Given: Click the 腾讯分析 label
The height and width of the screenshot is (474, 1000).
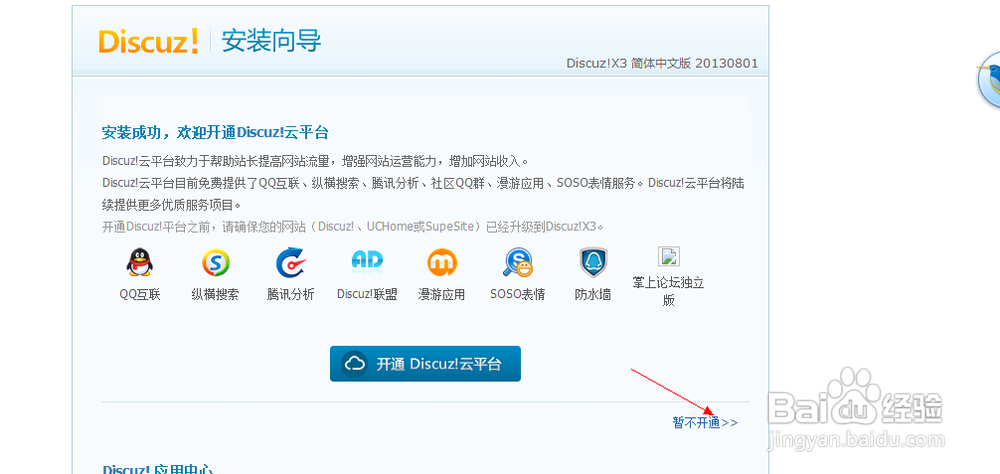Looking at the screenshot, I should (291, 294).
